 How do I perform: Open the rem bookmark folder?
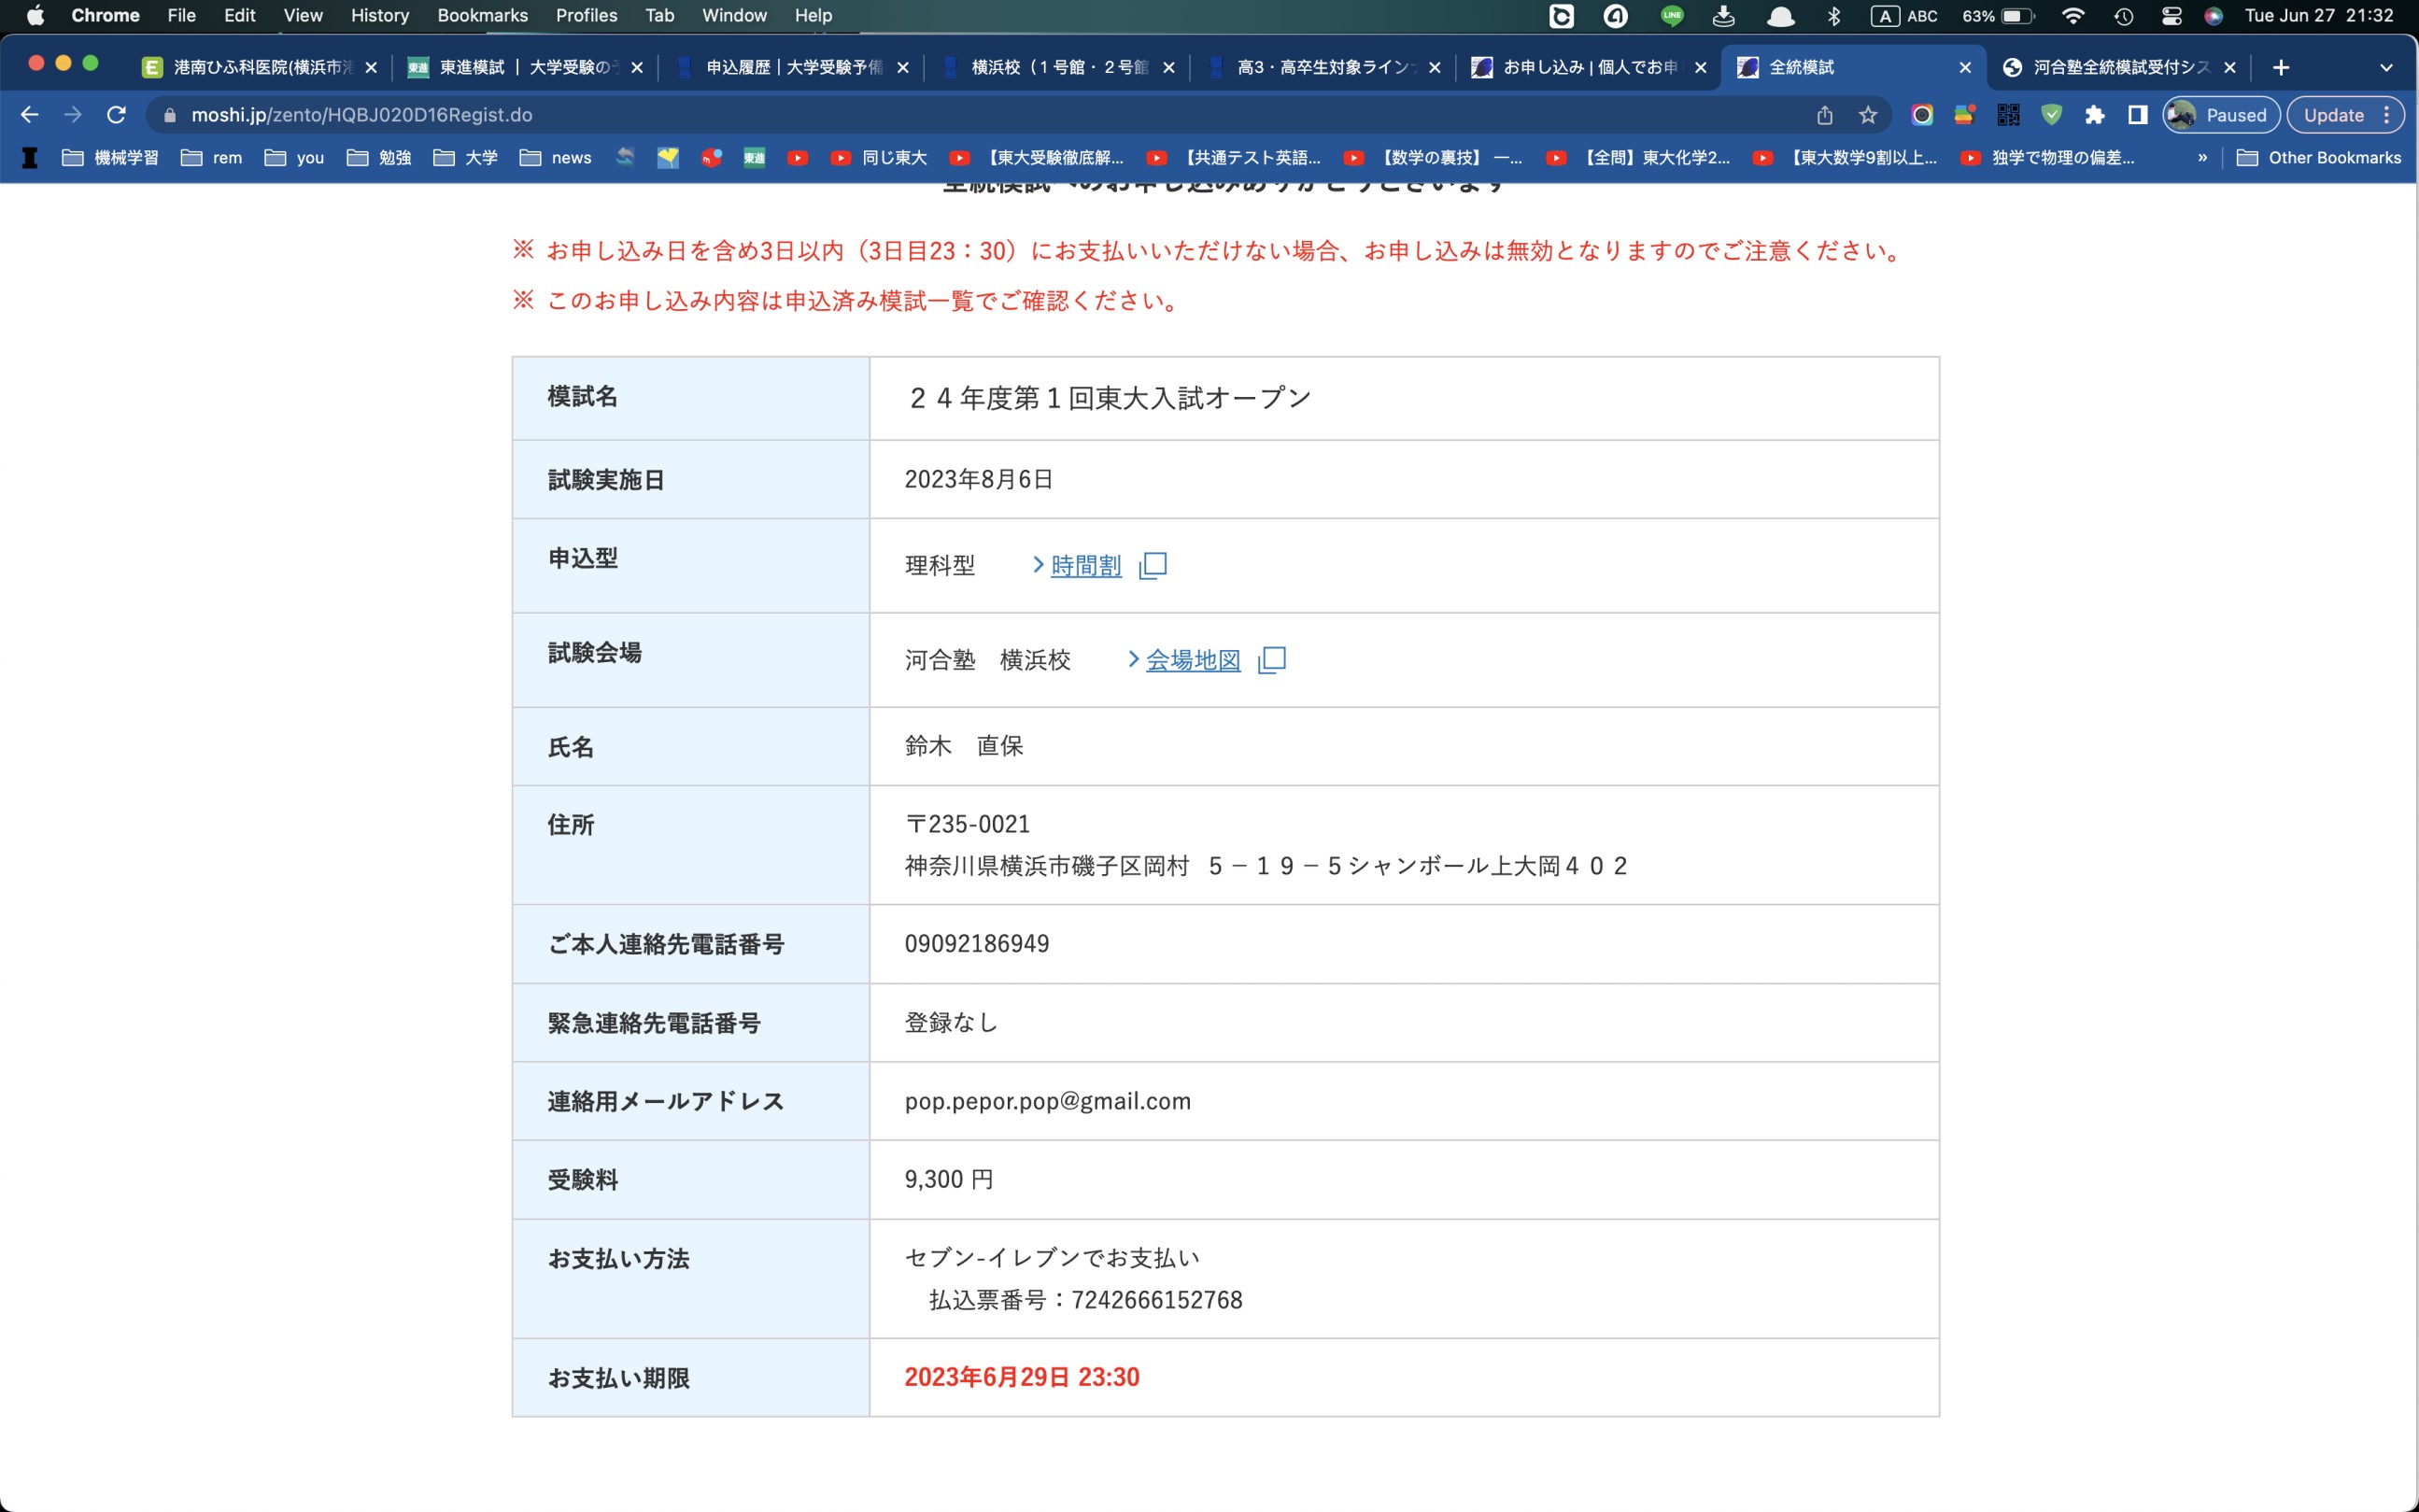pos(212,157)
